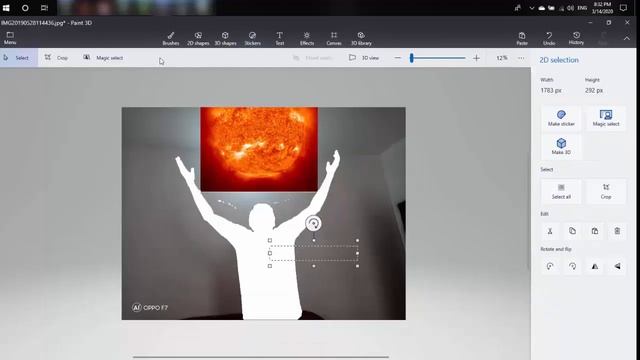Screen dimensions: 640x360
Task: Open the 2D shapes tab
Action: [x=198, y=38]
